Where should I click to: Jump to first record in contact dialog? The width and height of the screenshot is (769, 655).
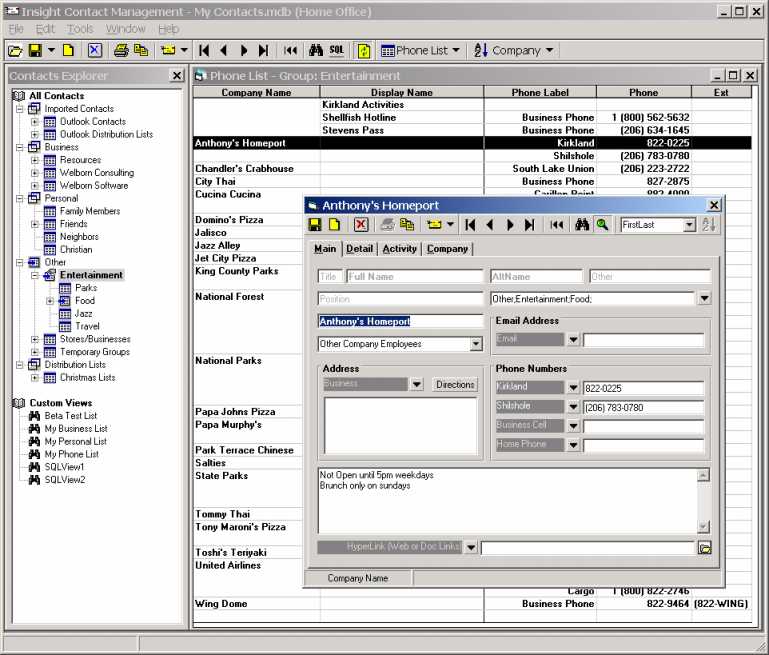click(x=470, y=225)
